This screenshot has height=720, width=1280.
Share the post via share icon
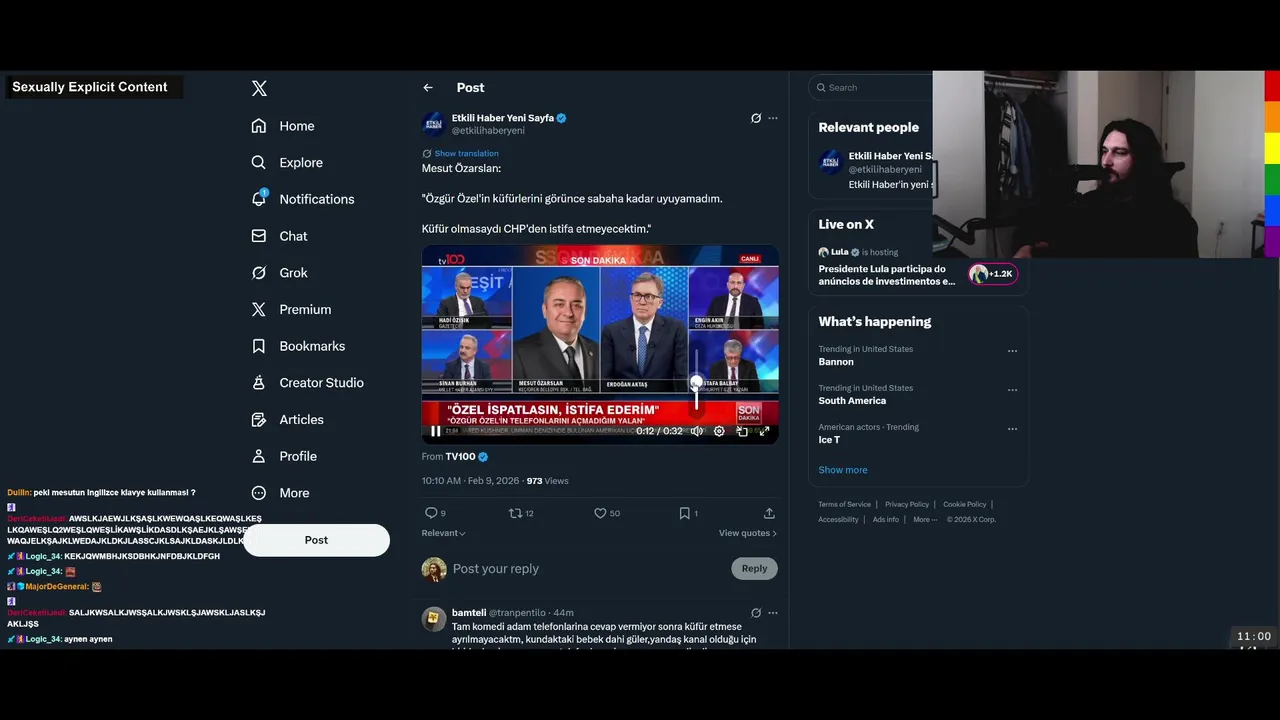tap(769, 513)
